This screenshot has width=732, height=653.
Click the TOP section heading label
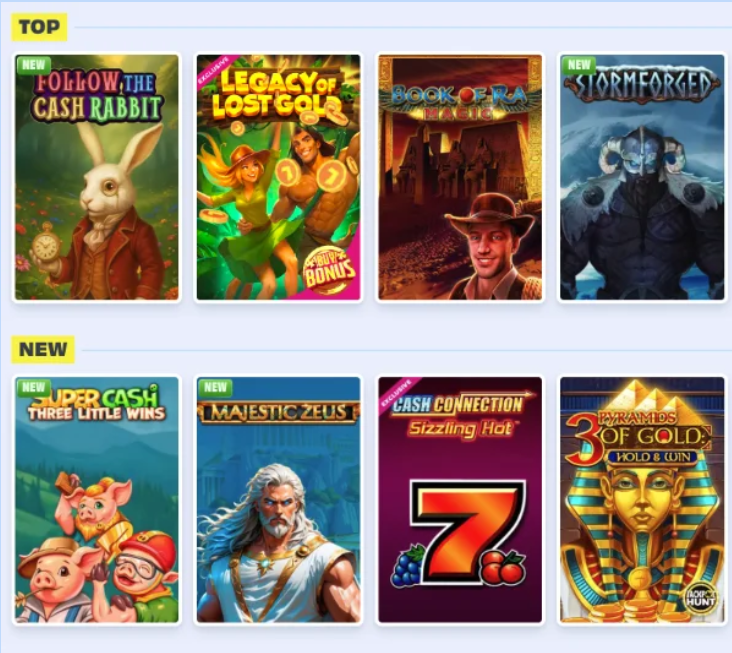pyautogui.click(x=39, y=27)
